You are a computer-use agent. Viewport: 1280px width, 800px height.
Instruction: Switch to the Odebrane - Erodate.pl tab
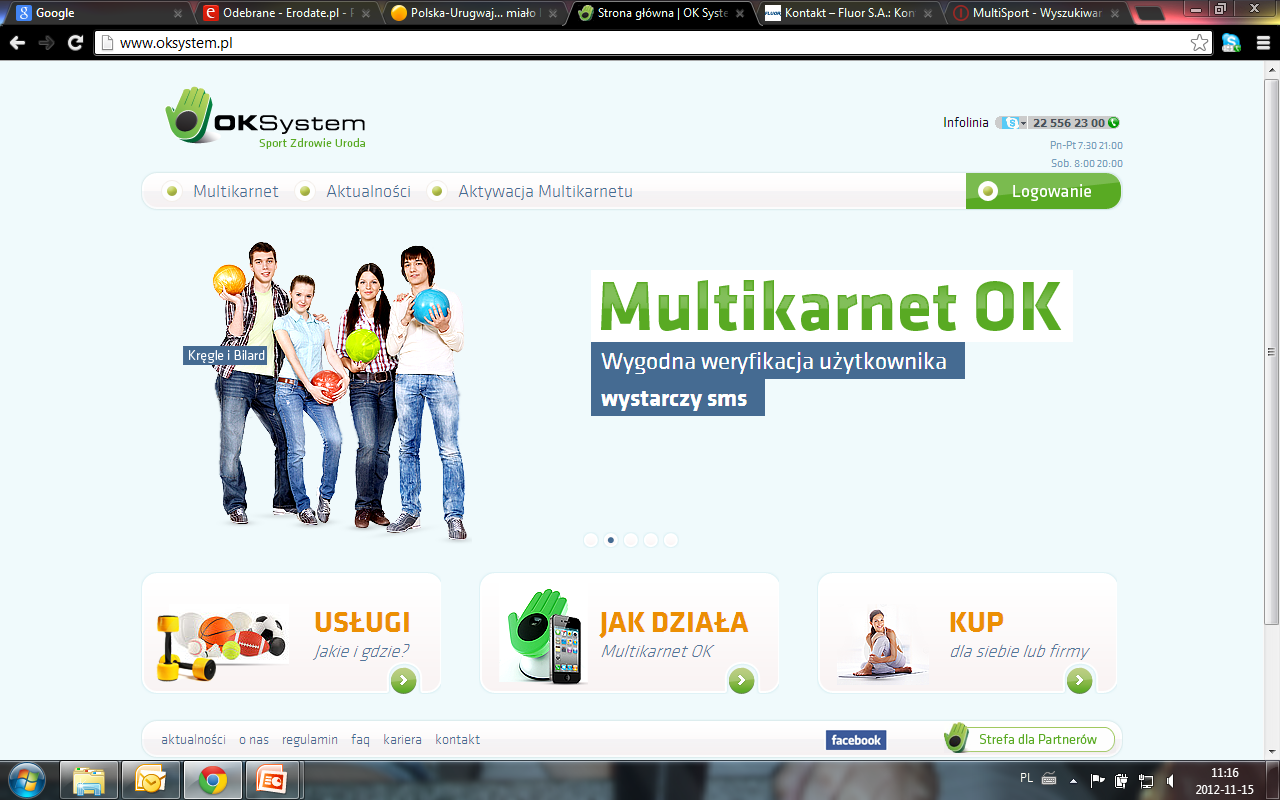coord(286,13)
